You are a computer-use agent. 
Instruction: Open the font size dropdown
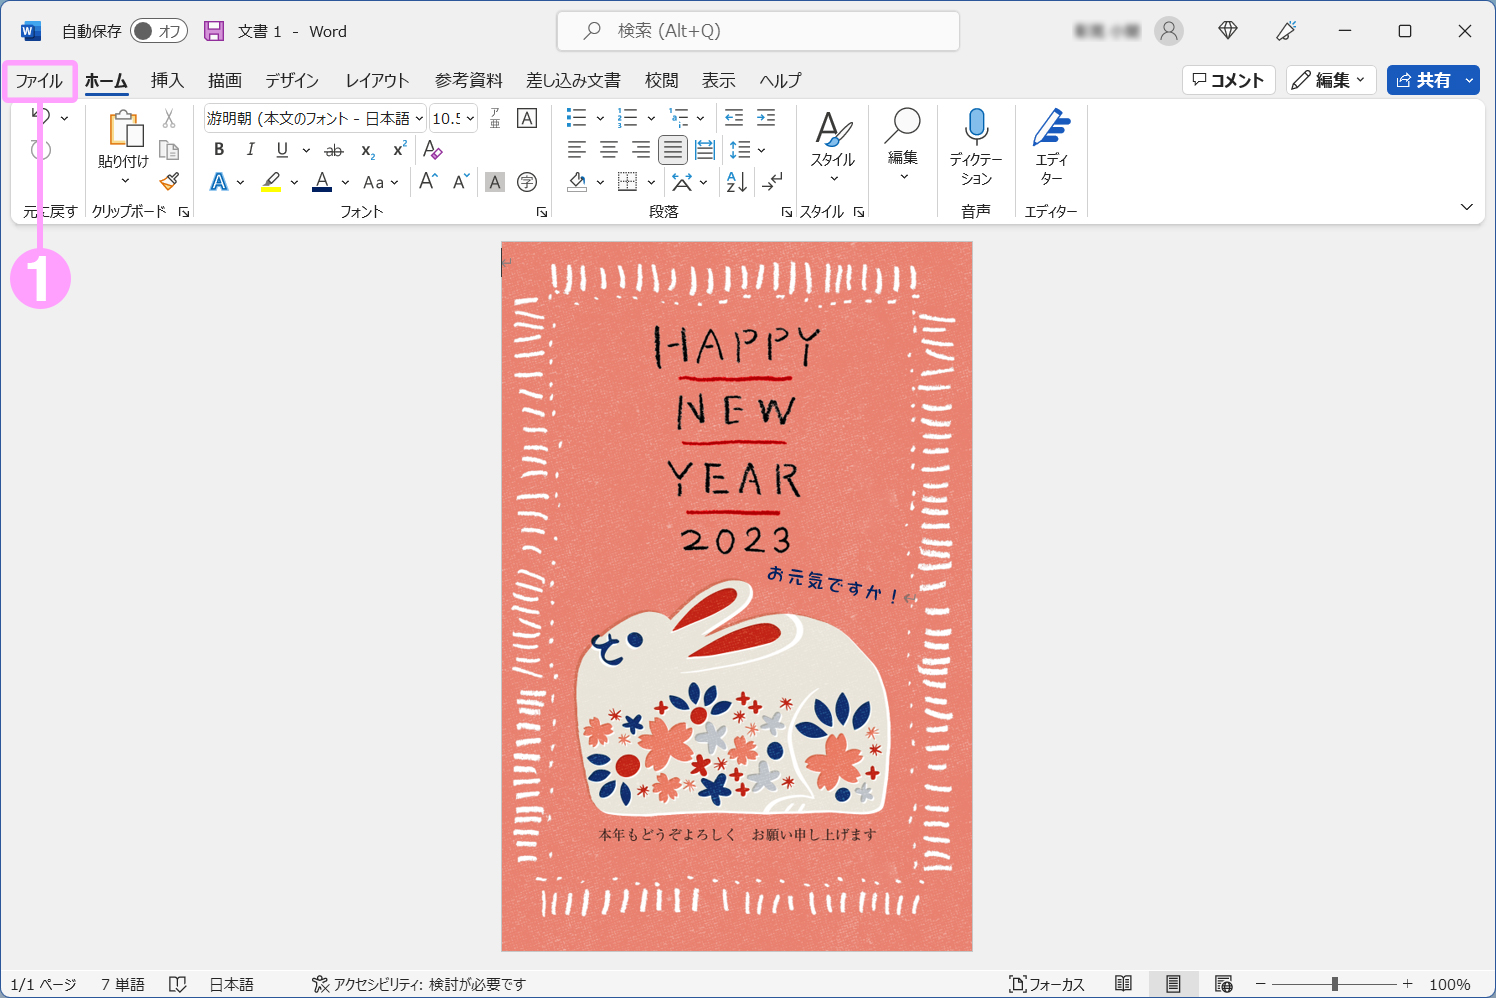(470, 118)
